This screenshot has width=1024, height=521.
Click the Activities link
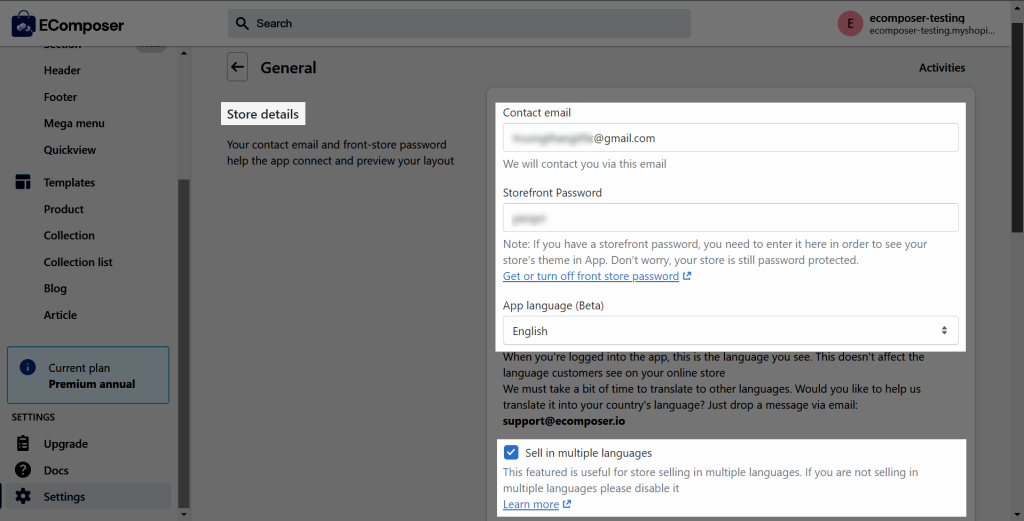point(942,67)
